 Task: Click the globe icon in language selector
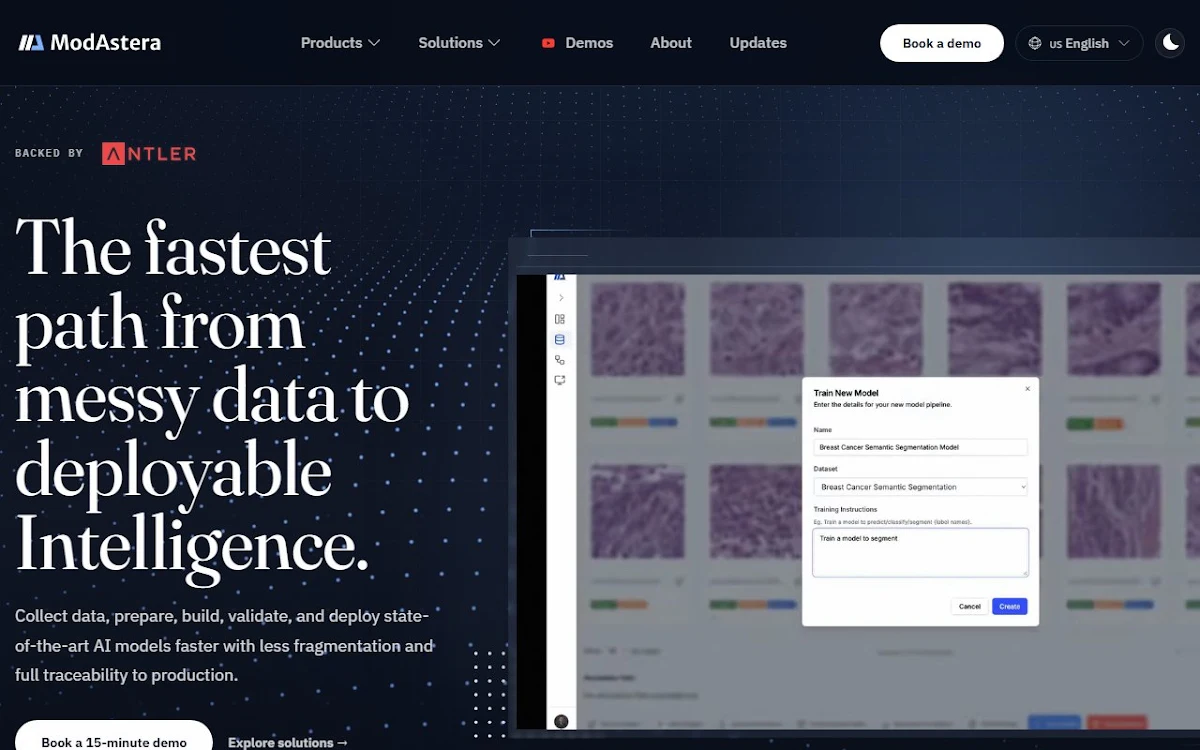point(1035,43)
